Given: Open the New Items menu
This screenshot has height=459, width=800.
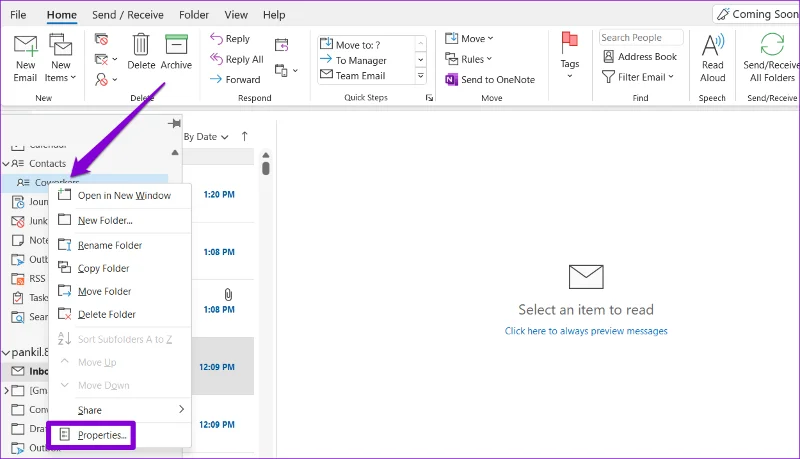Looking at the screenshot, I should (61, 59).
